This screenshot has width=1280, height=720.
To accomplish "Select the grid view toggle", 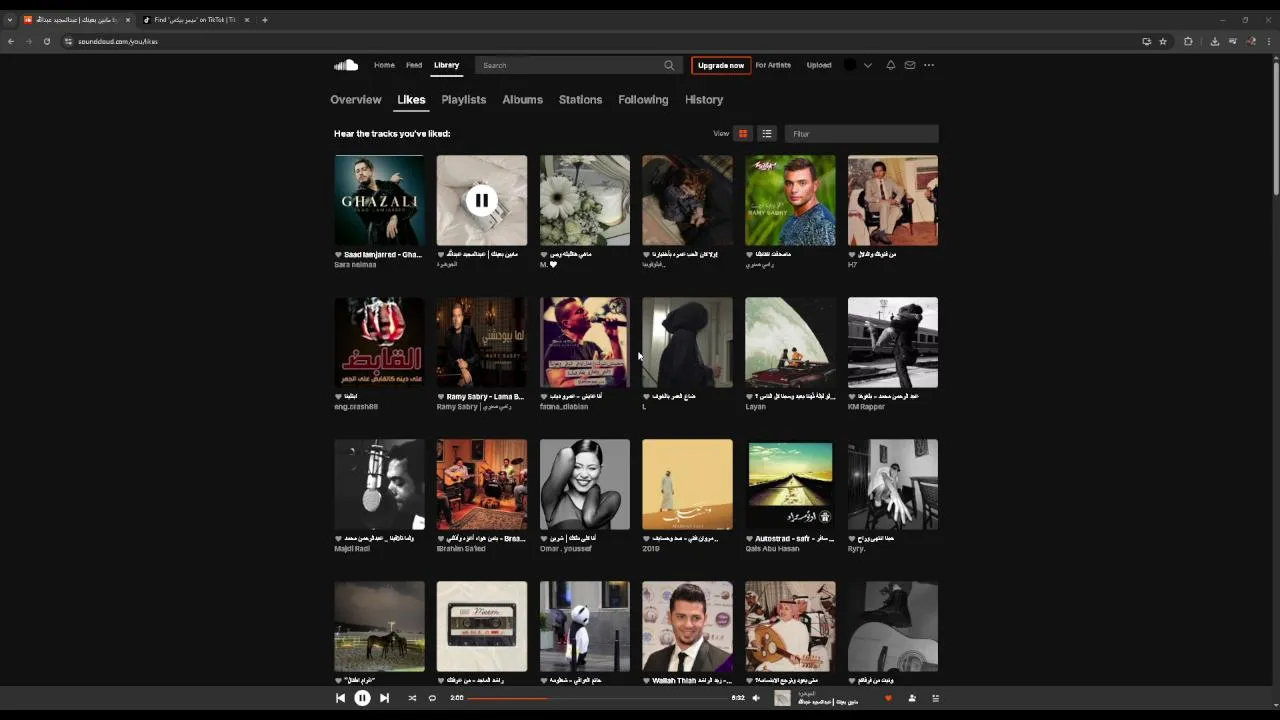I will 743,134.
